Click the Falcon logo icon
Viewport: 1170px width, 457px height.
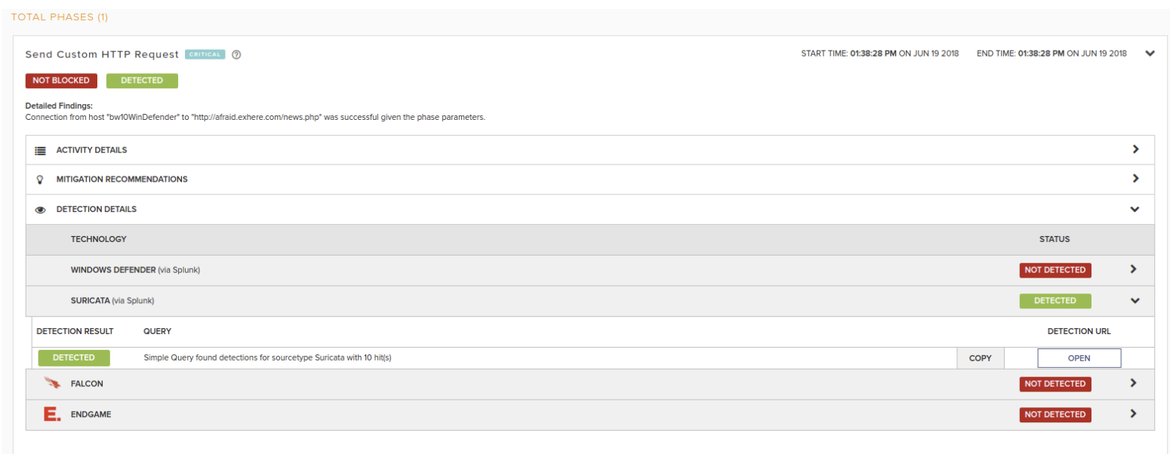point(52,383)
